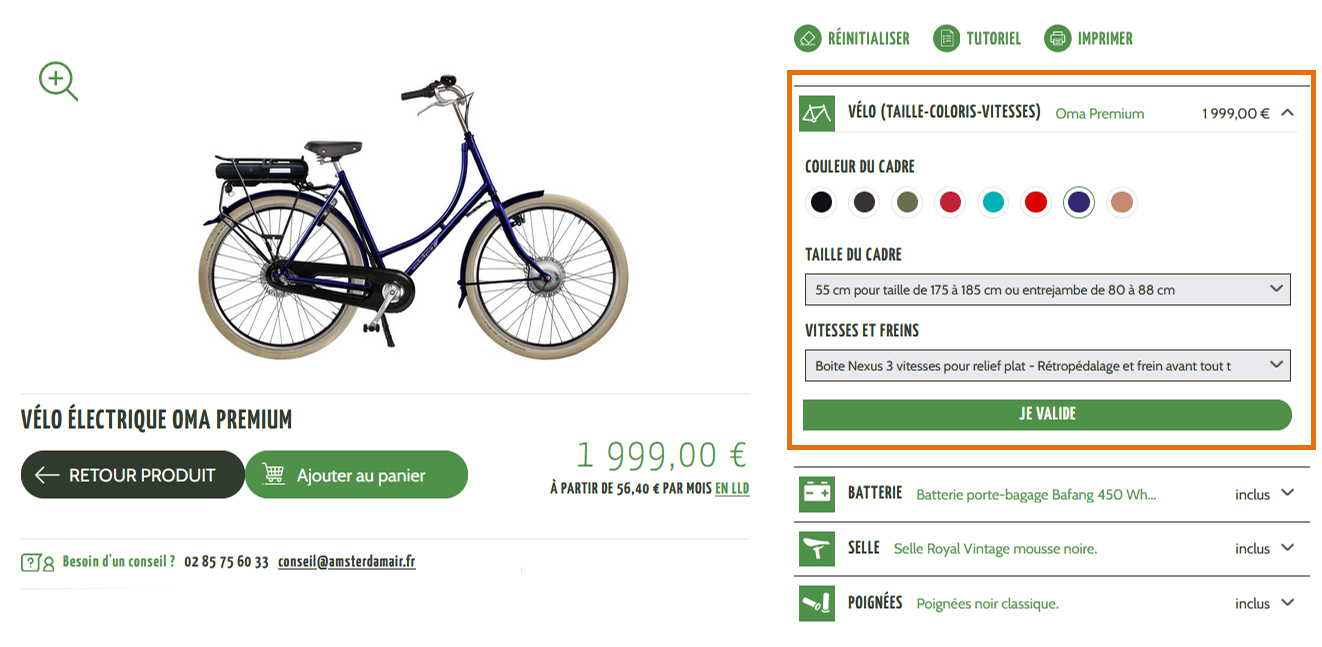Click the Imprimer printer icon

point(1057,39)
